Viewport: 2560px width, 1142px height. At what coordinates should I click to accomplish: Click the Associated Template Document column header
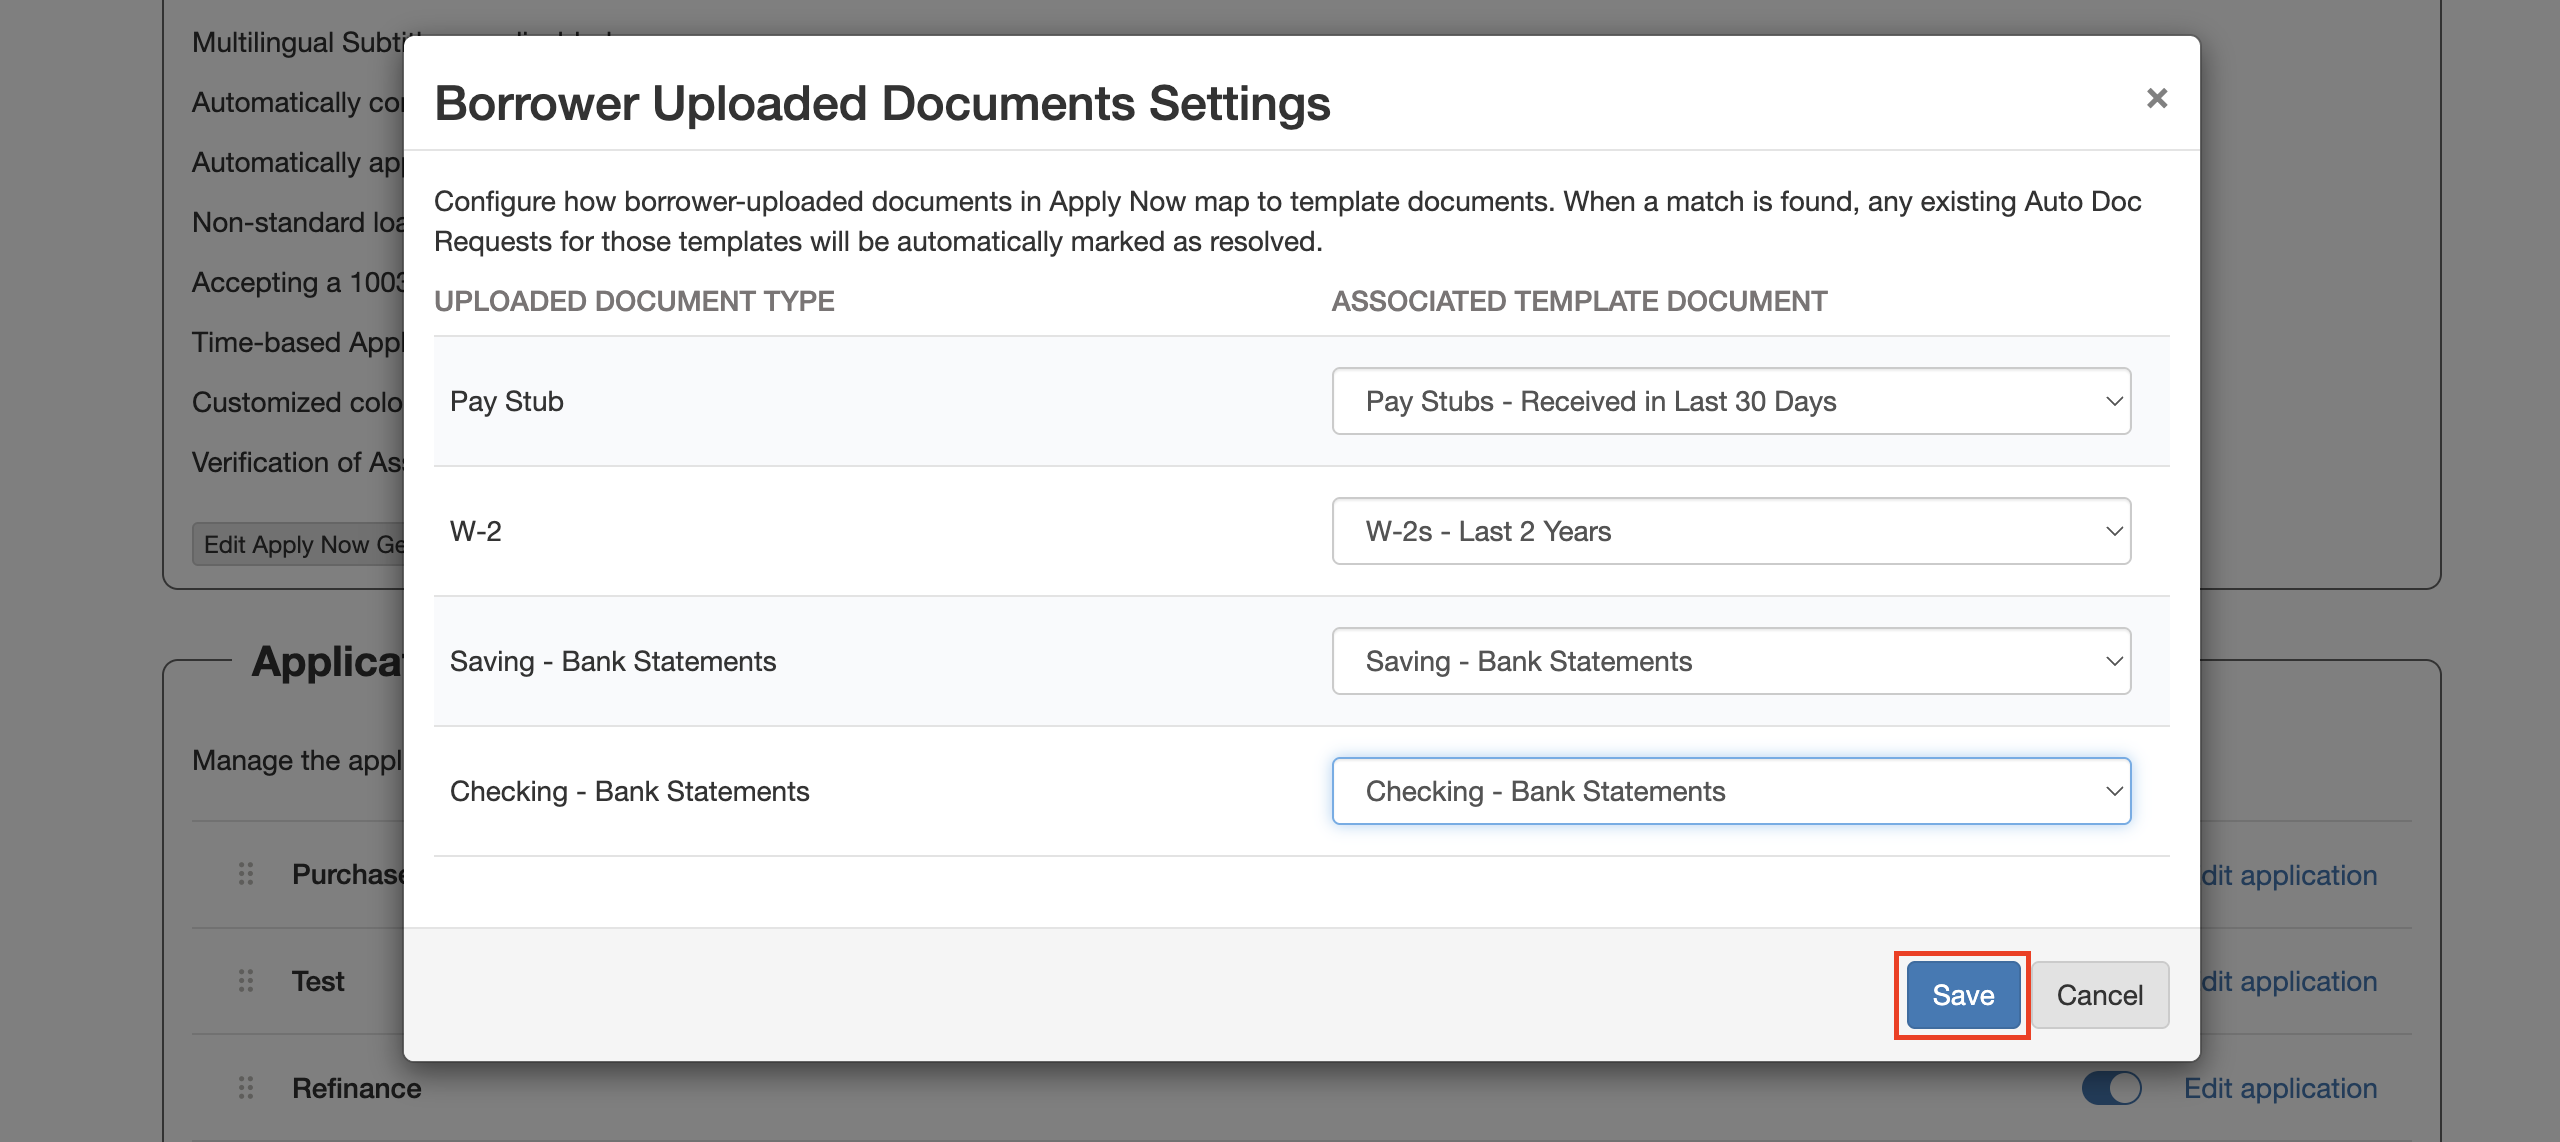click(x=1579, y=301)
